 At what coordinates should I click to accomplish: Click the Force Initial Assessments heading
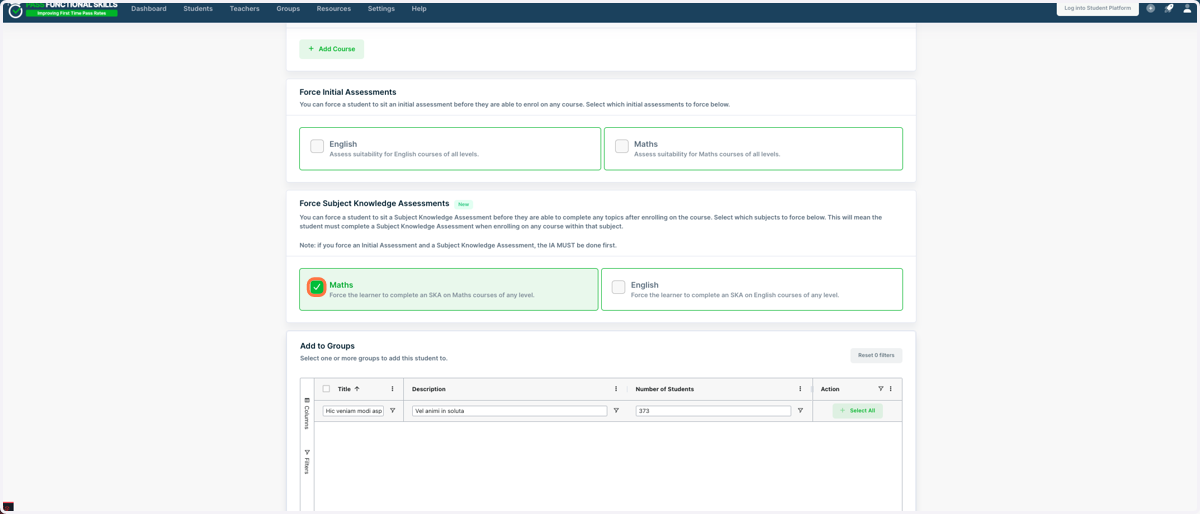[x=348, y=92]
